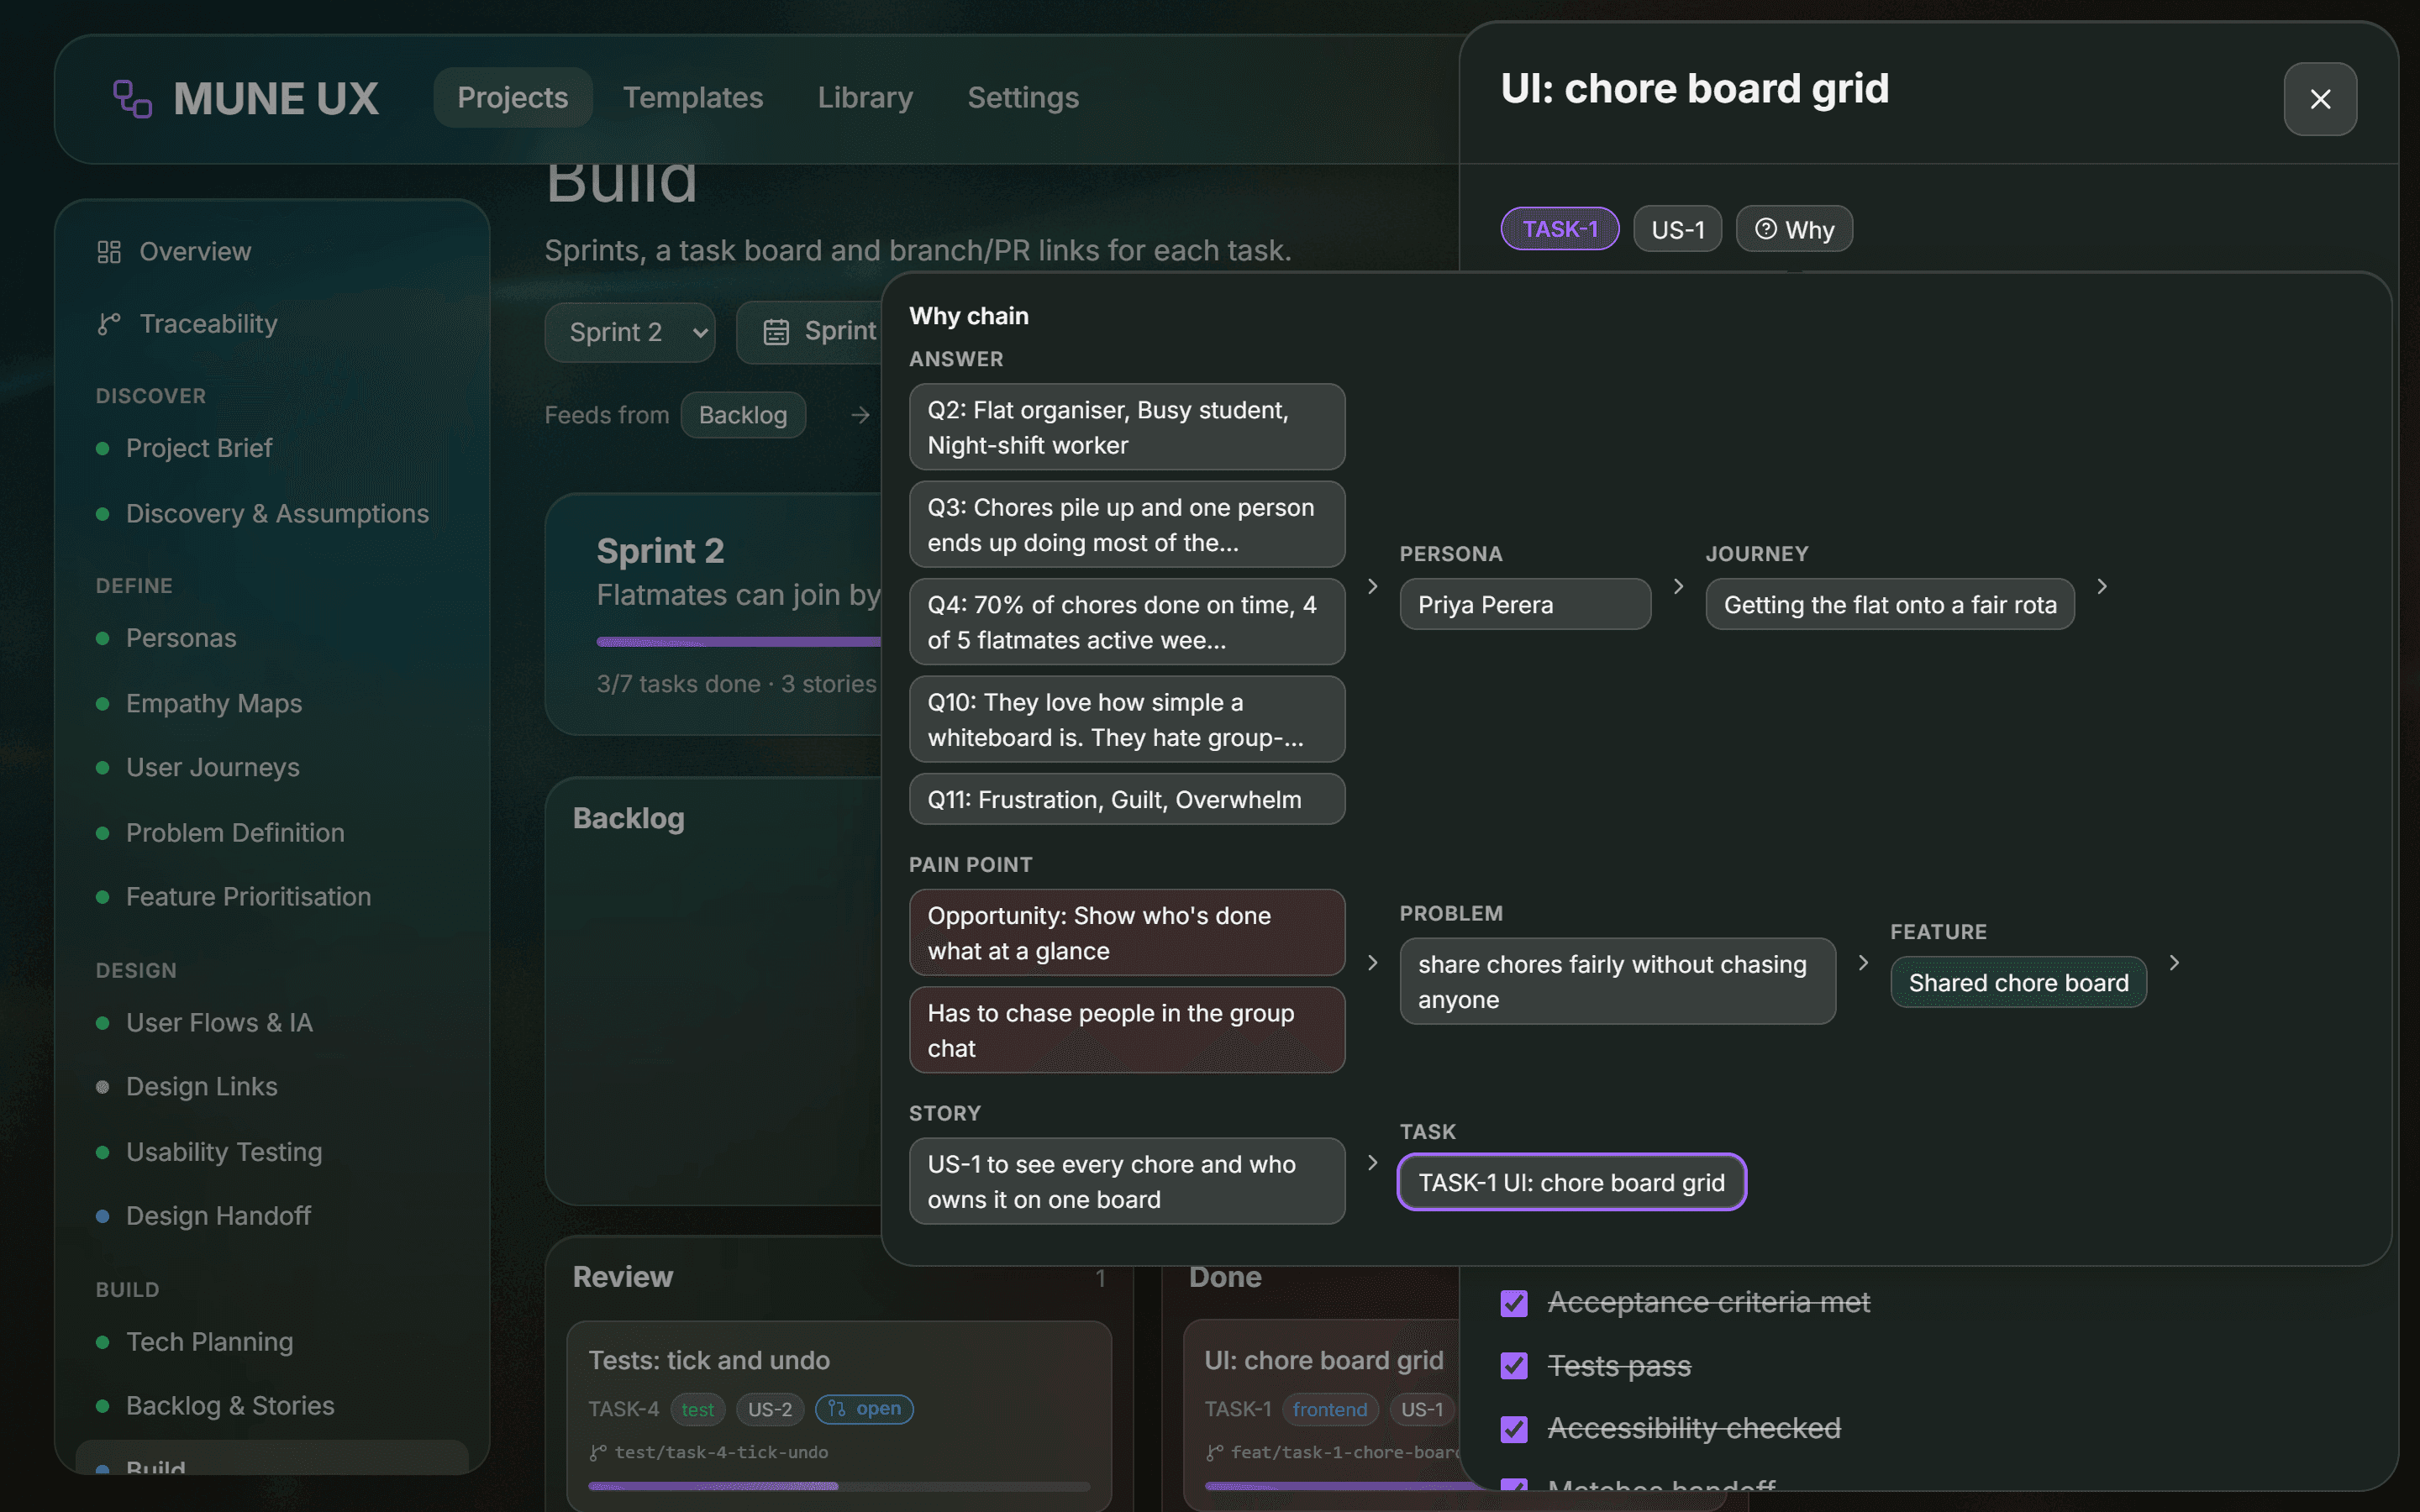
Task: Uncheck Acceptance criteria met
Action: pyautogui.click(x=1514, y=1303)
